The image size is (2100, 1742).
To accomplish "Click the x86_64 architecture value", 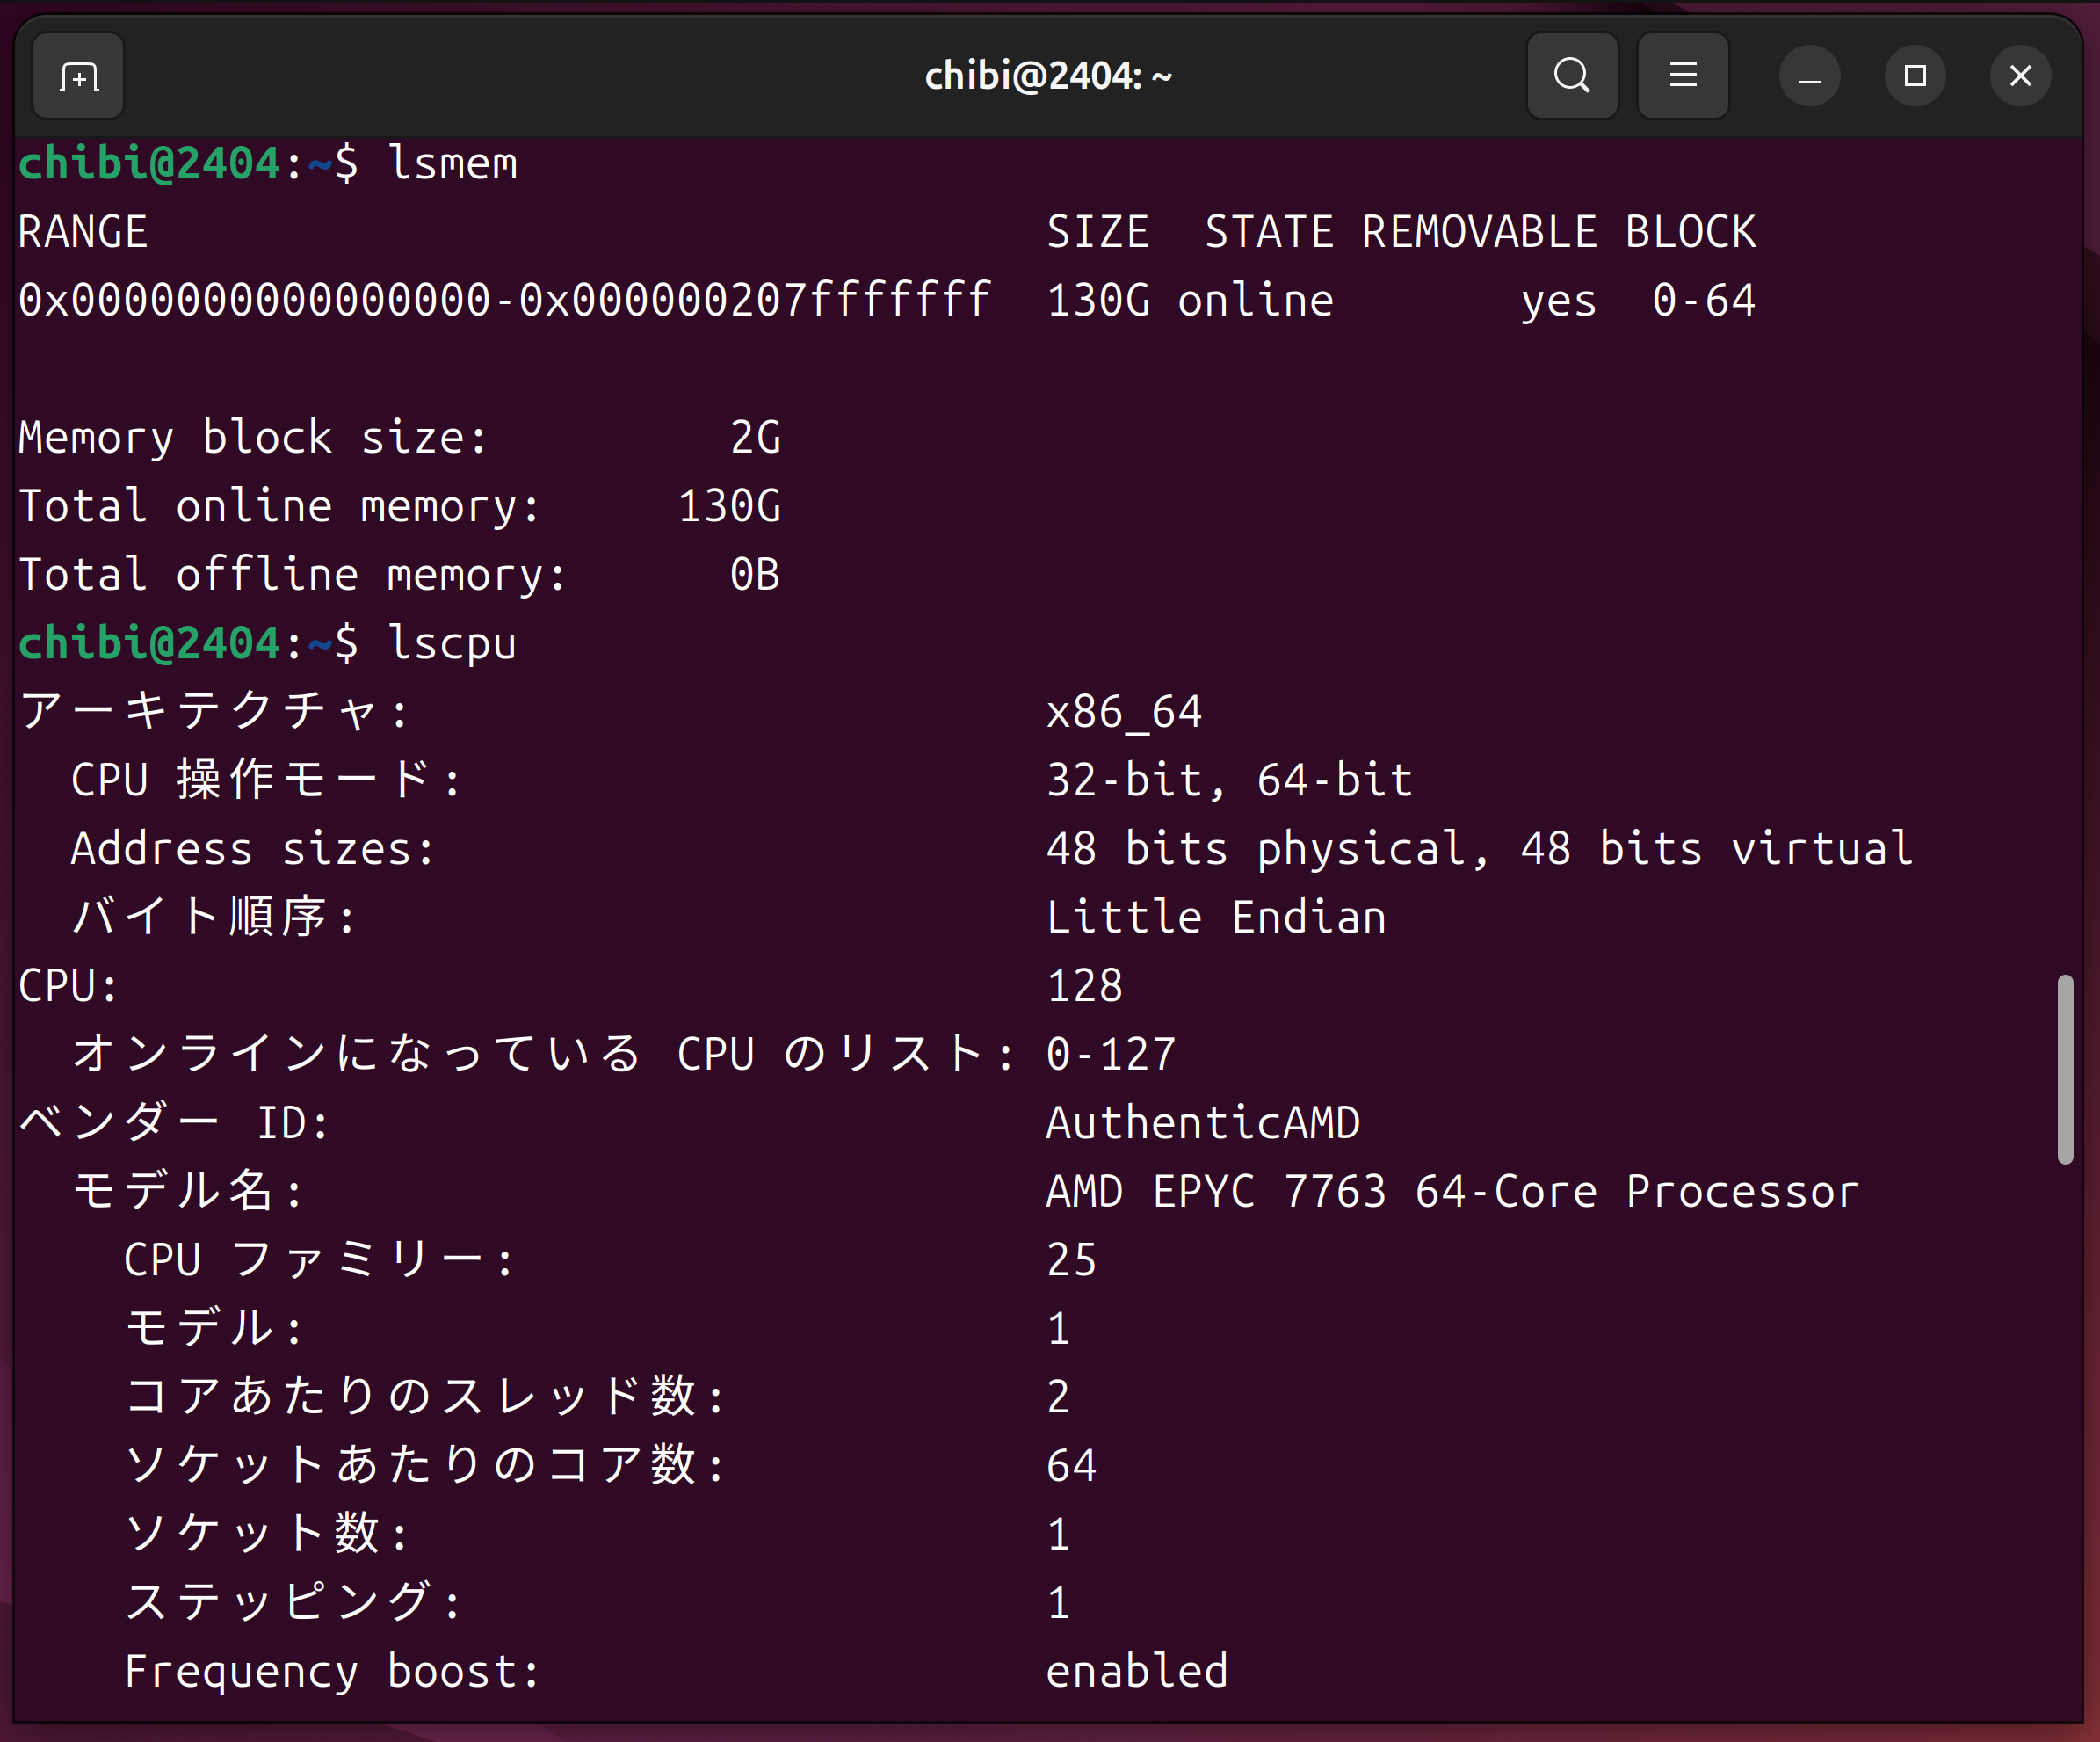I will pos(1123,712).
